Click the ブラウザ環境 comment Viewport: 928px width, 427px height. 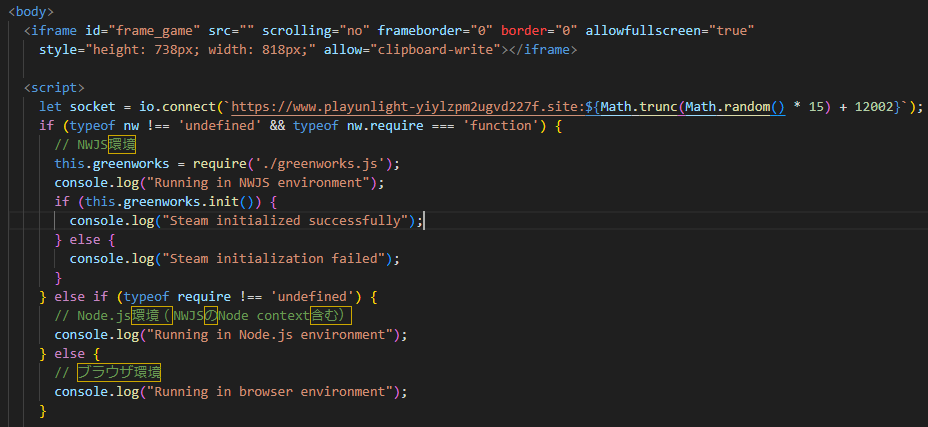click(108, 373)
